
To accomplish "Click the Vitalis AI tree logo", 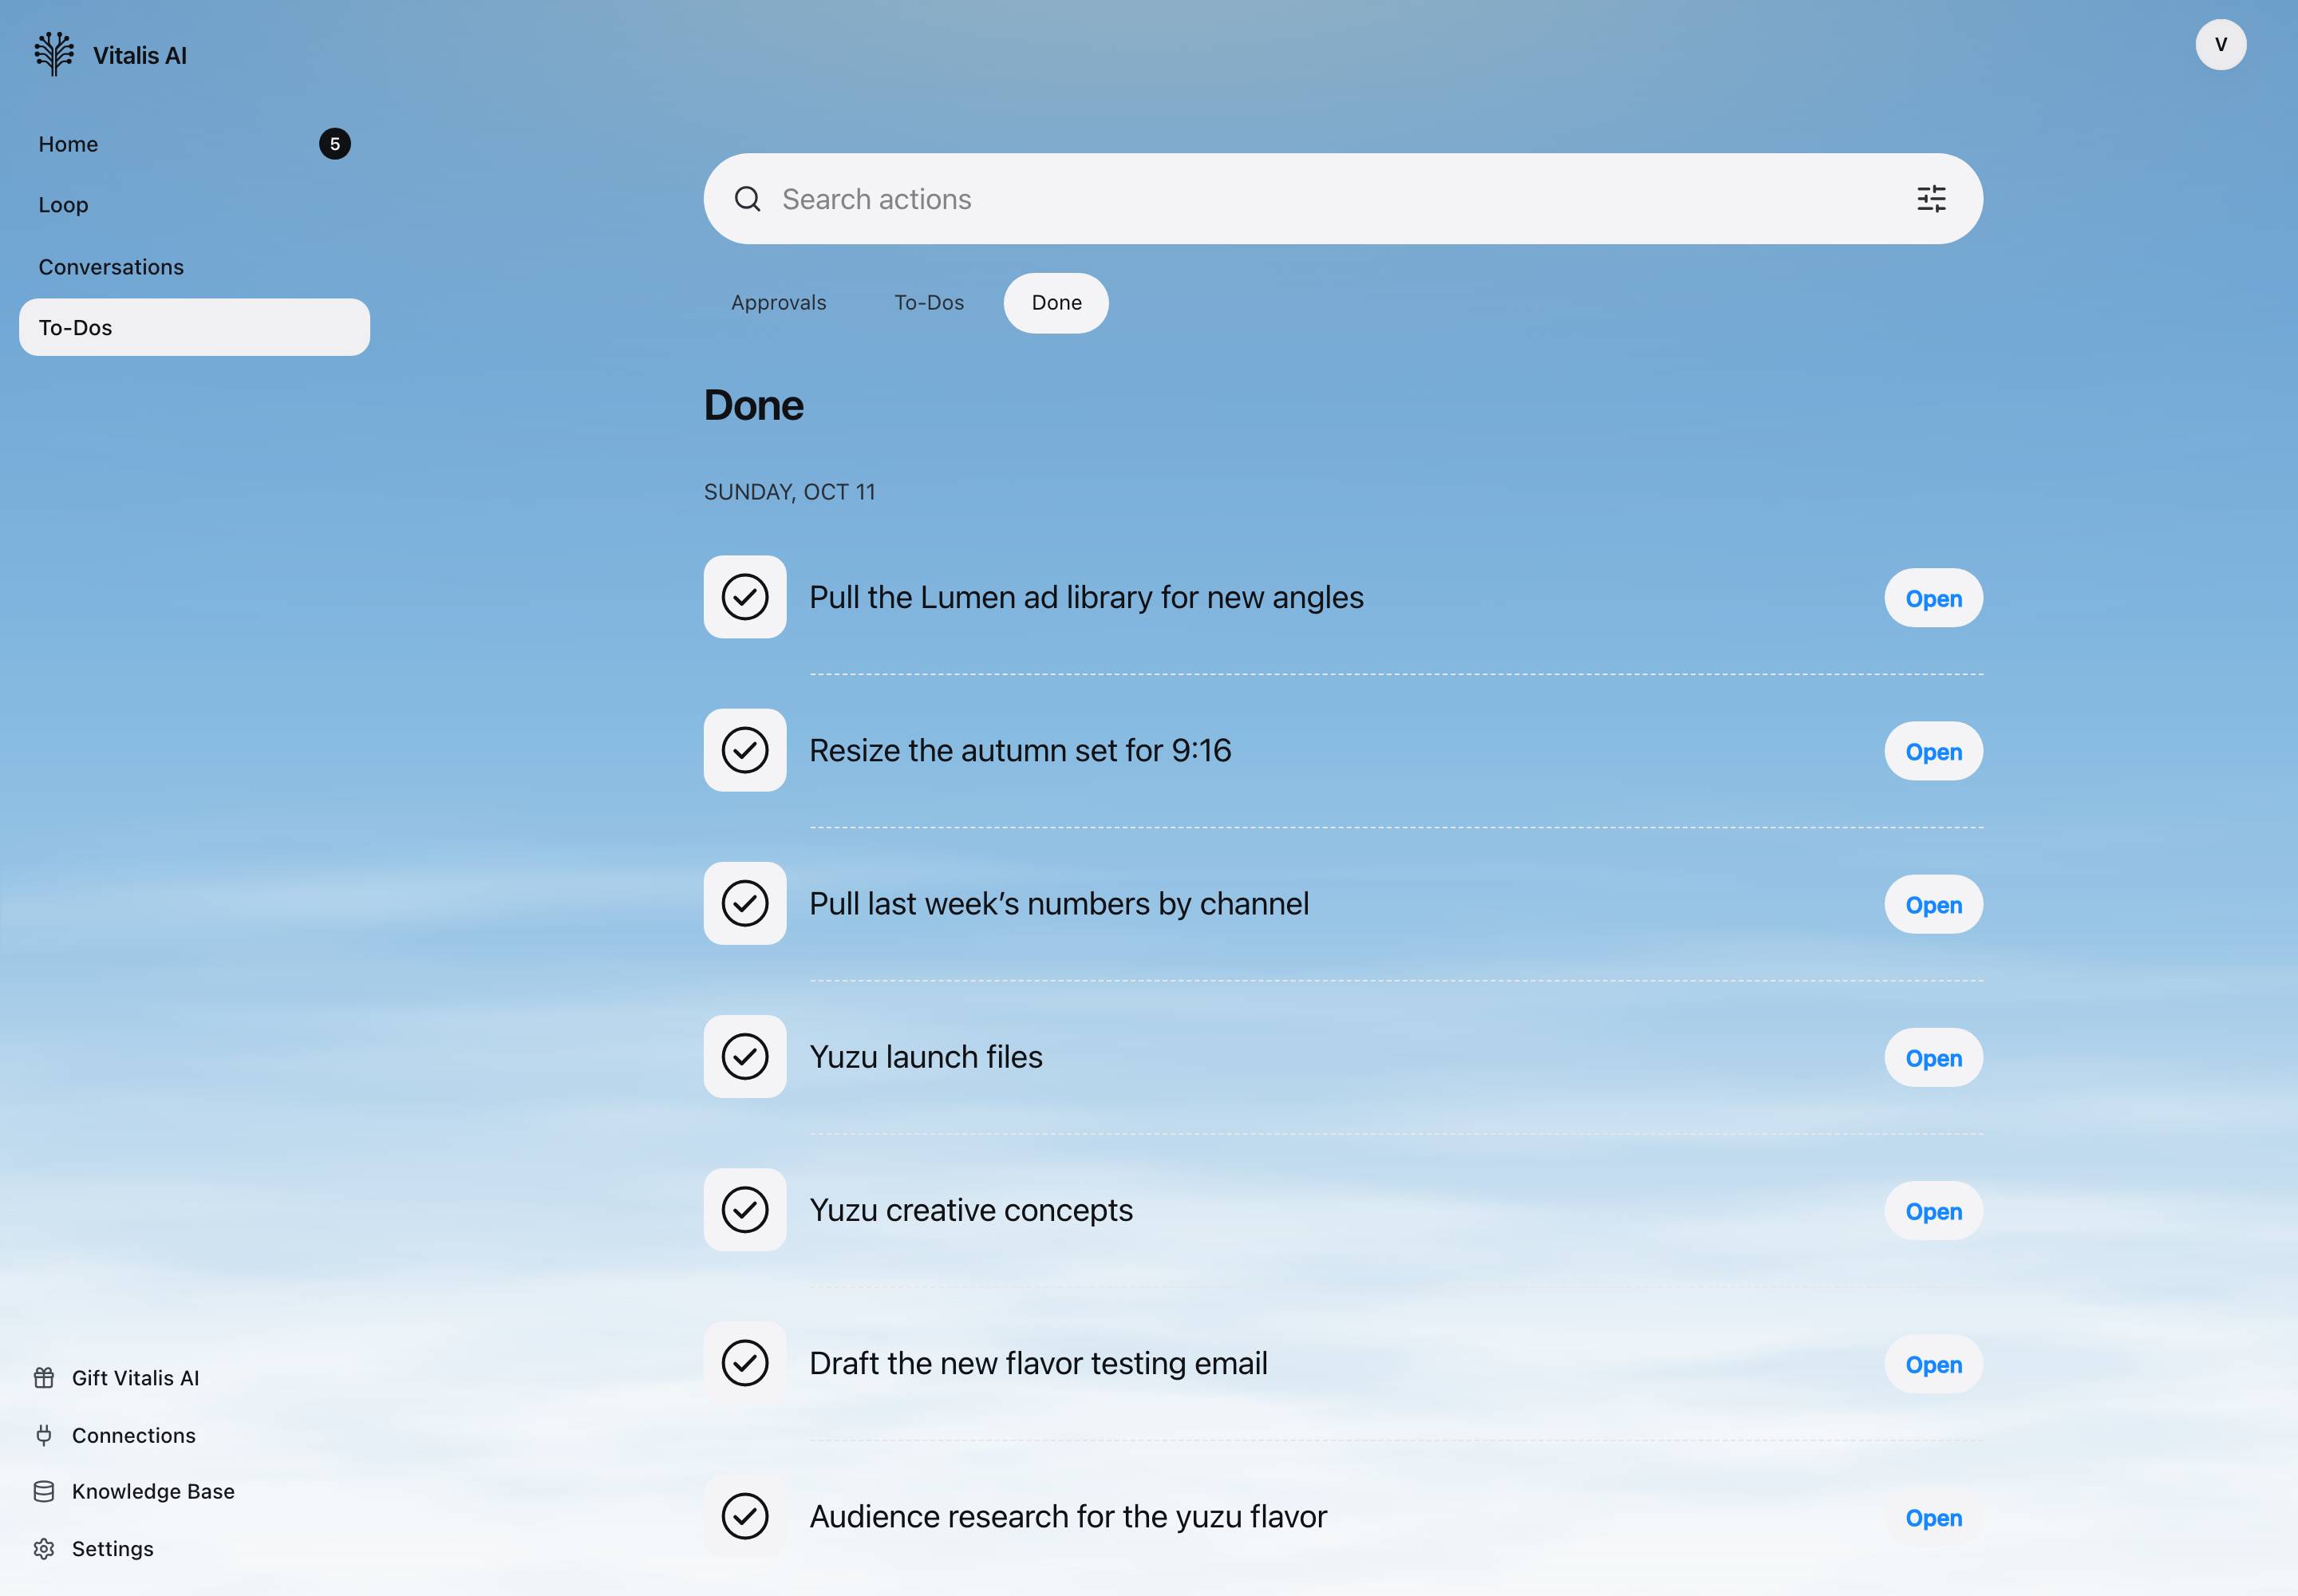I will [54, 54].
